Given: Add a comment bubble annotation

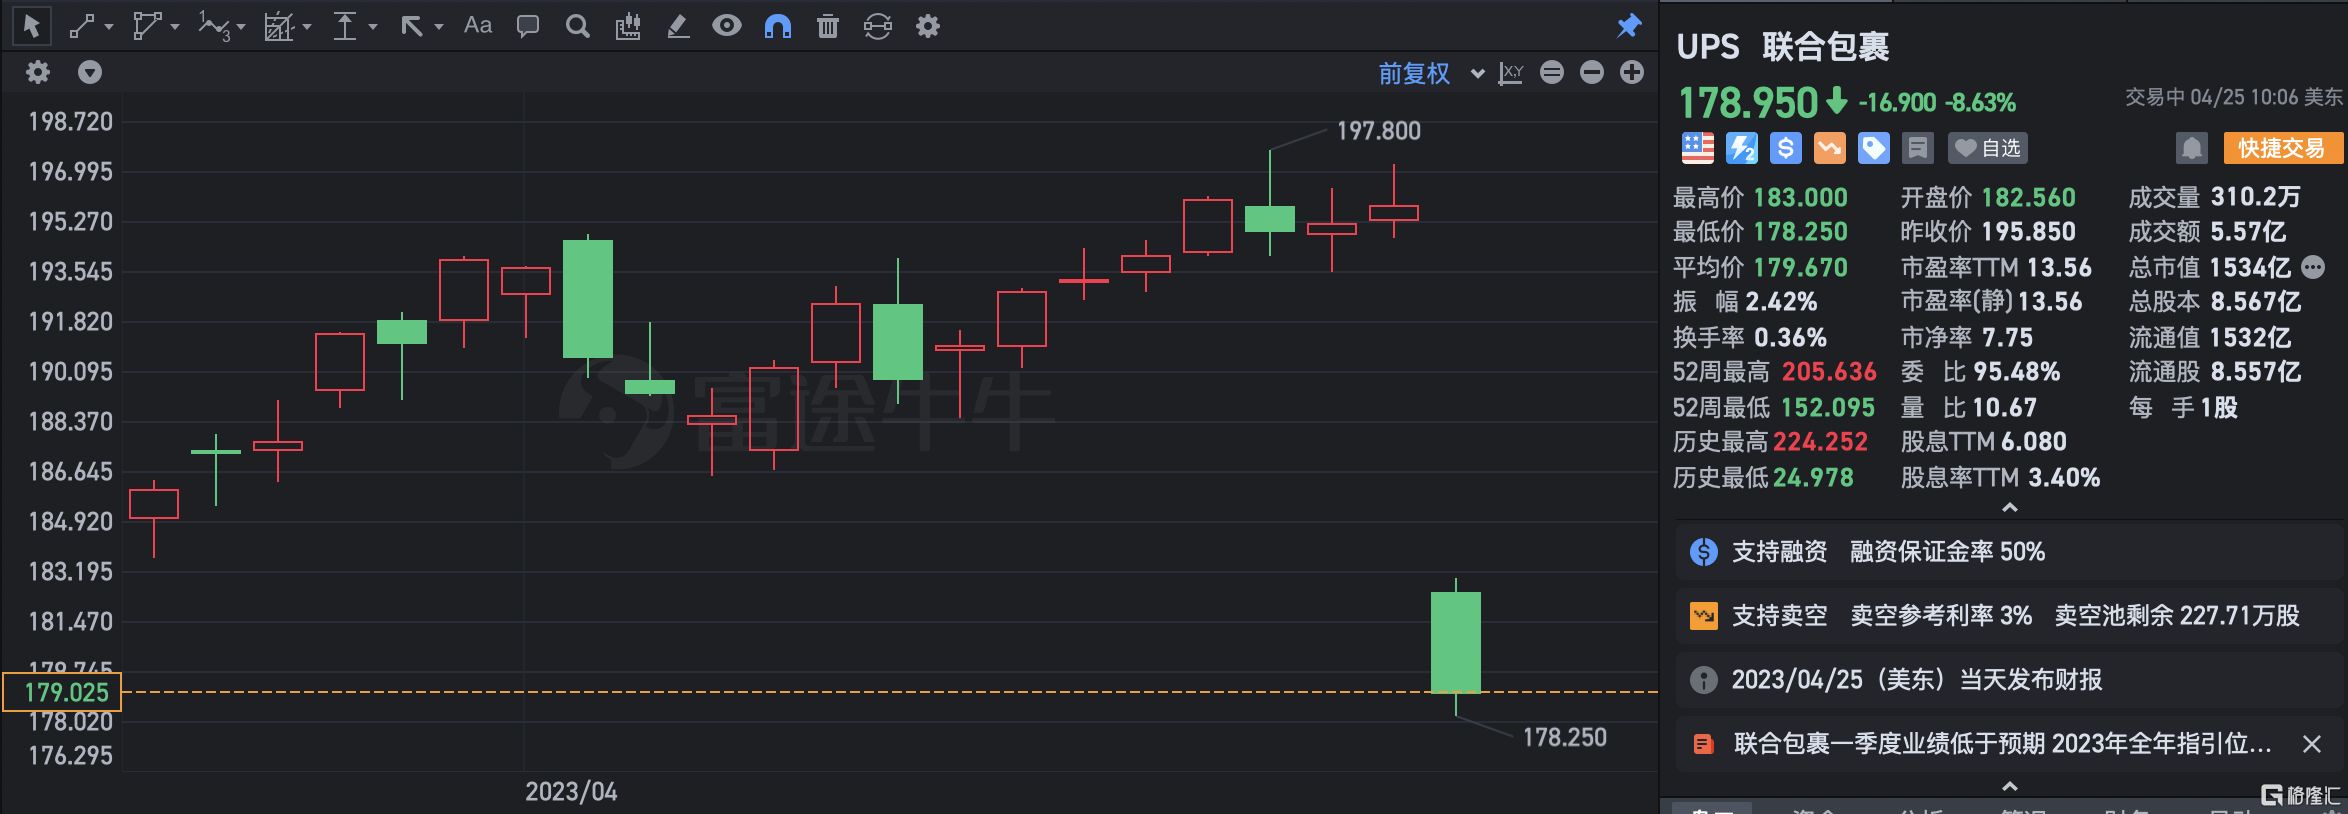Looking at the screenshot, I should click(x=528, y=26).
